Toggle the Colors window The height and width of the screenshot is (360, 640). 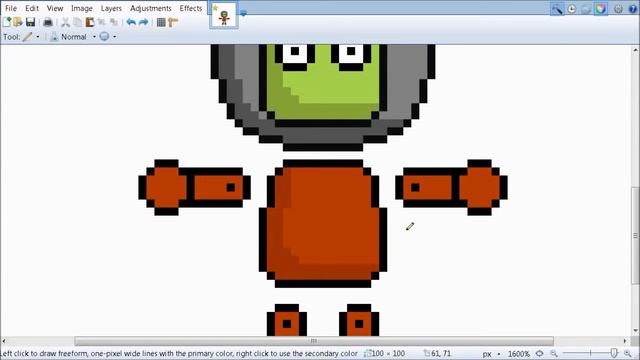(x=600, y=9)
